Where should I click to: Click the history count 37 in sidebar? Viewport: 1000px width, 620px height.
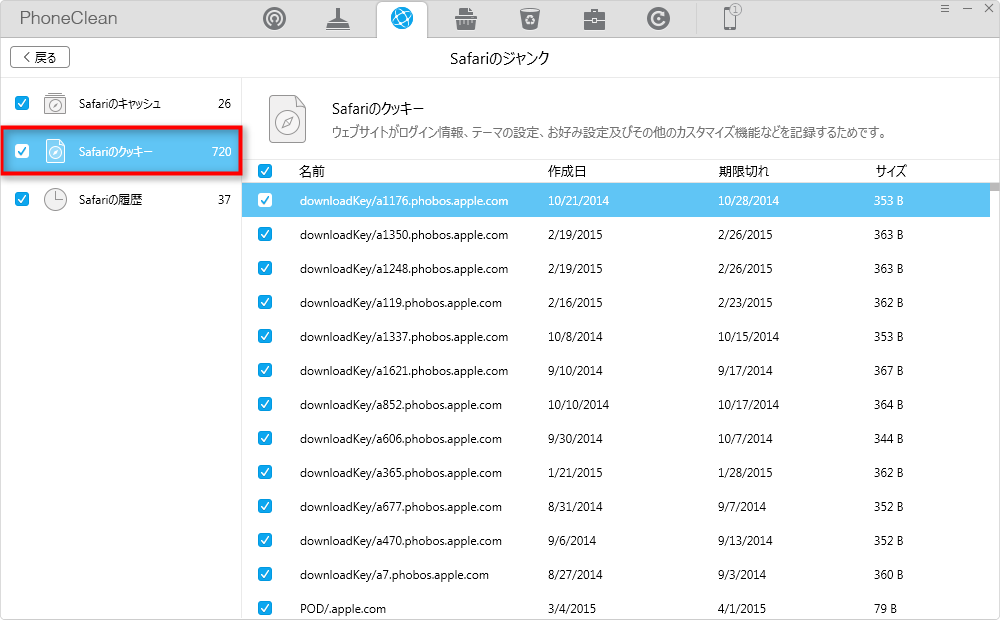tap(224, 200)
